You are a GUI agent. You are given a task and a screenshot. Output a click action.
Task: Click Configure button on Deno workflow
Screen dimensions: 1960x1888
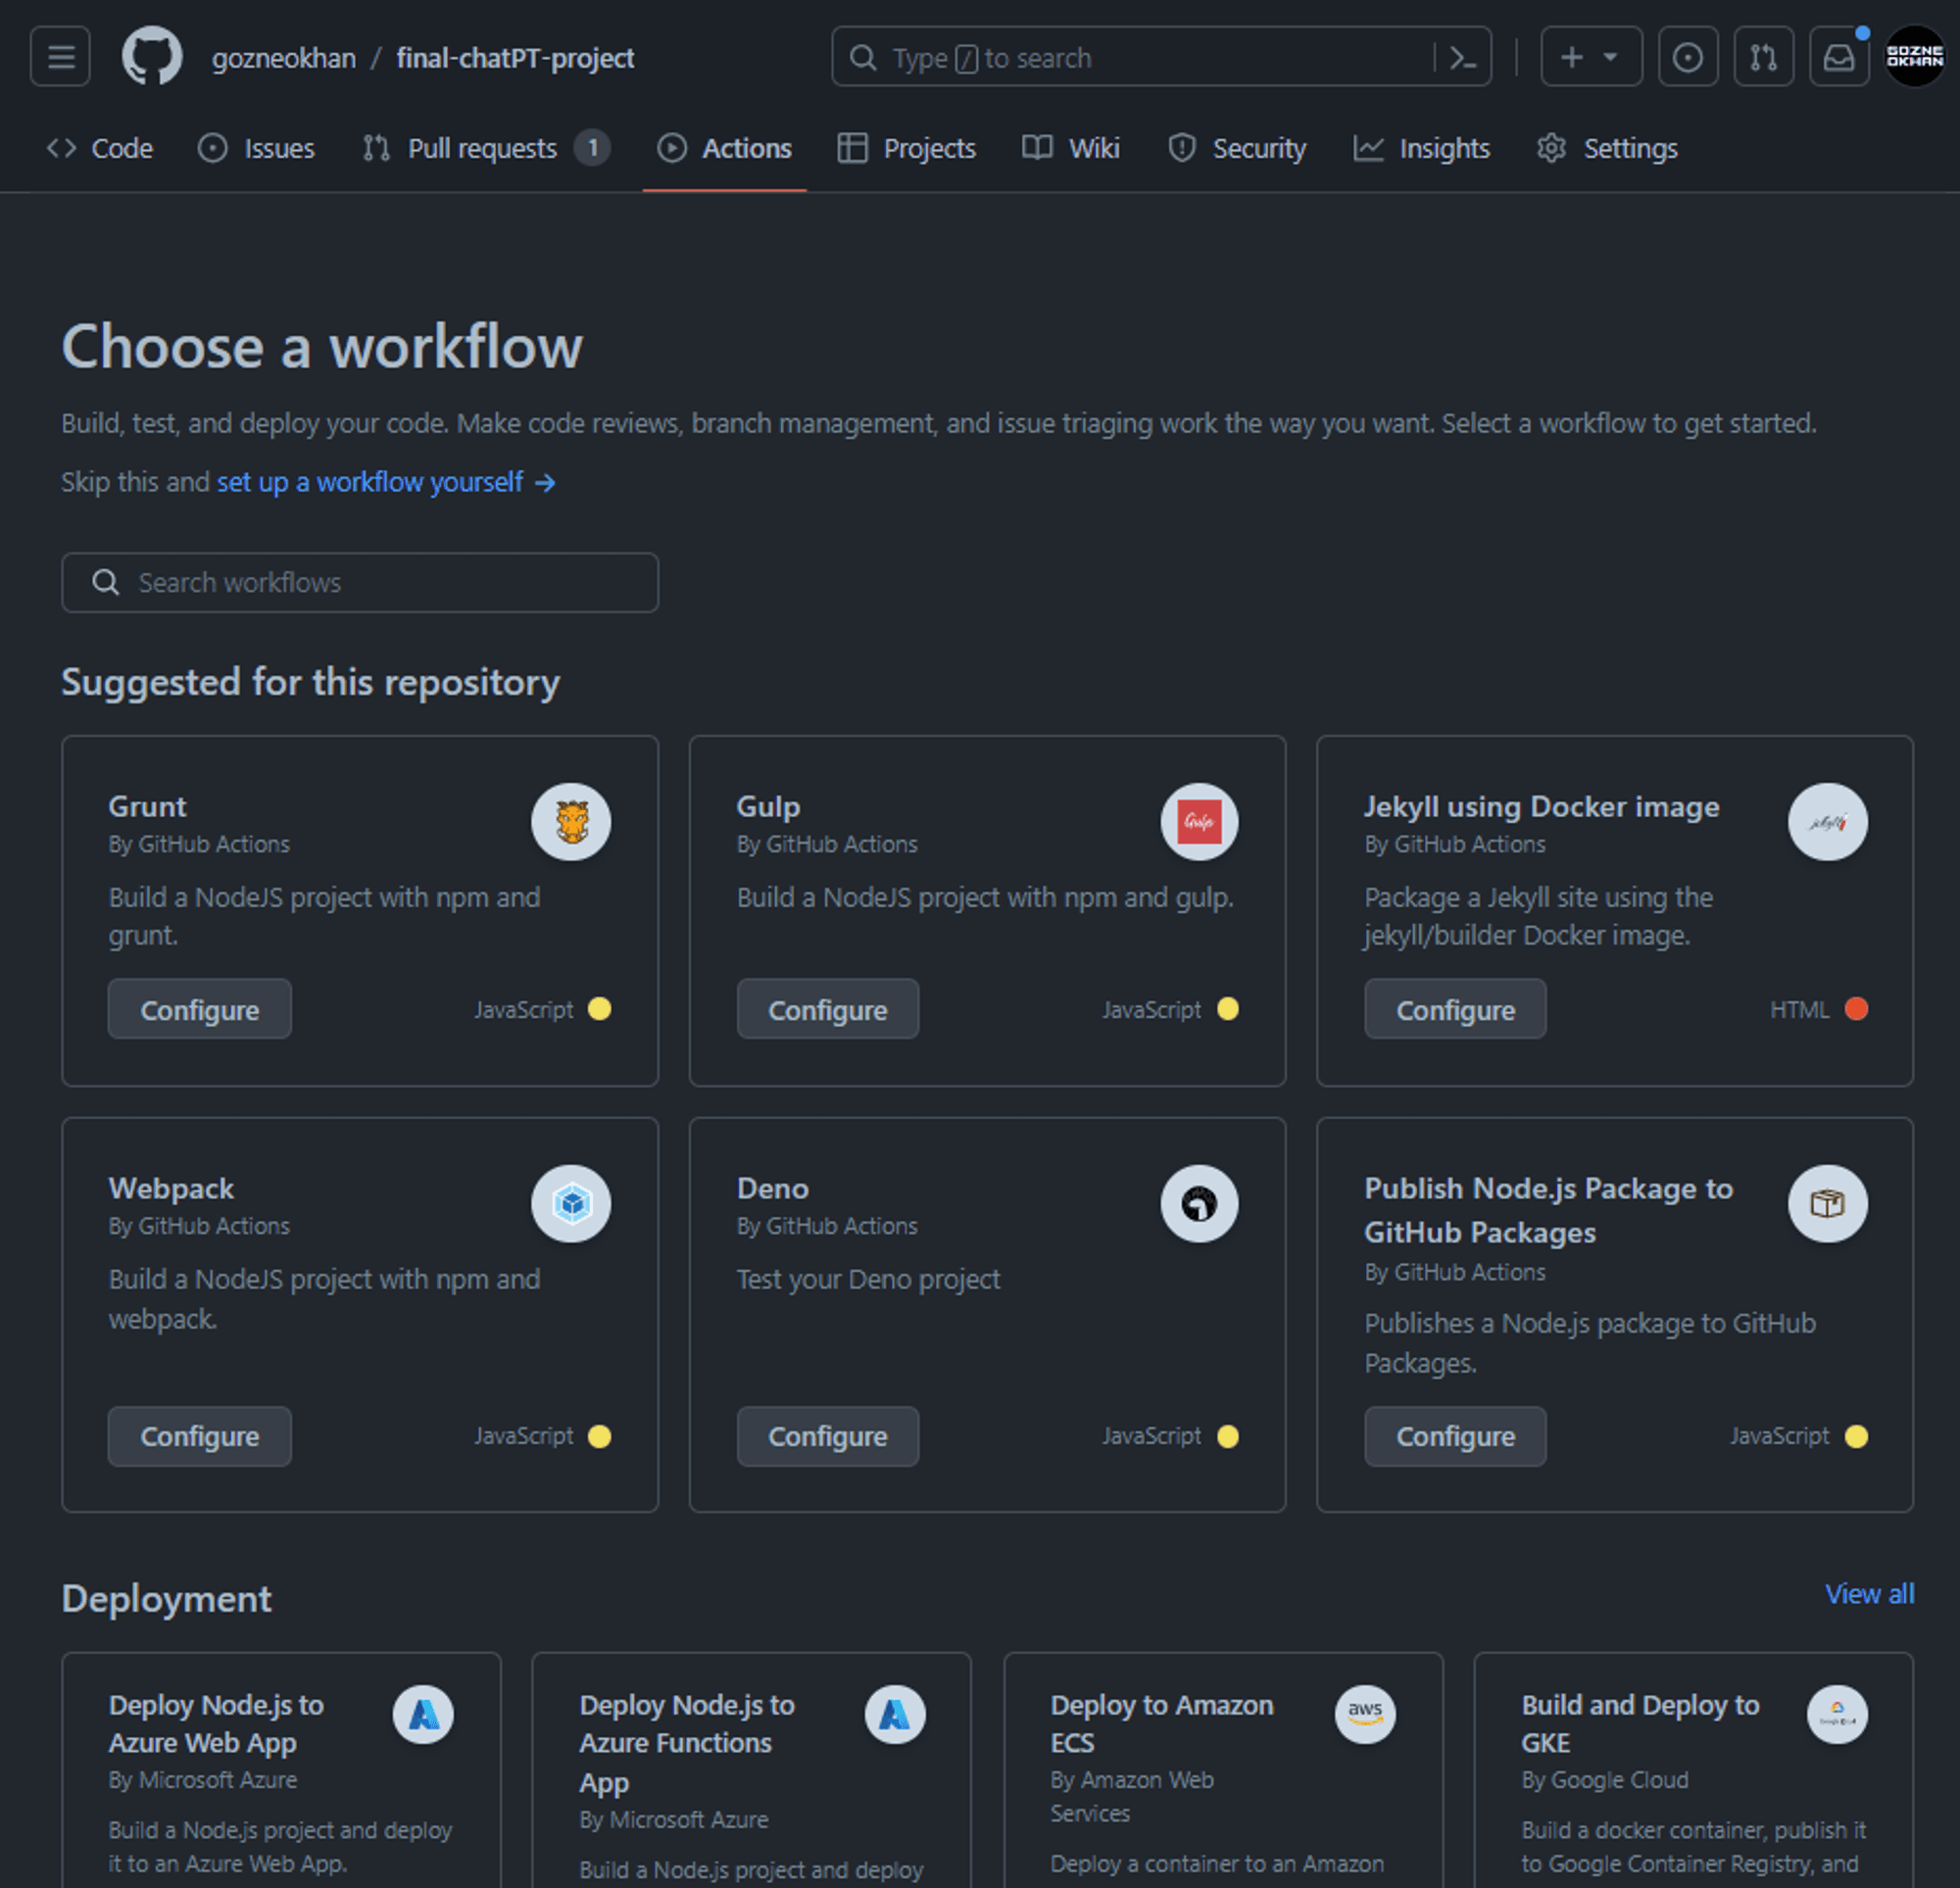(x=828, y=1434)
